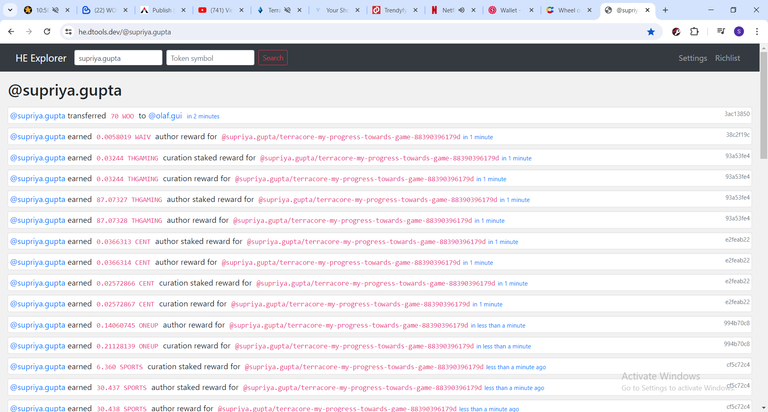Open site information icon in address bar
The width and height of the screenshot is (768, 412).
tap(69, 31)
